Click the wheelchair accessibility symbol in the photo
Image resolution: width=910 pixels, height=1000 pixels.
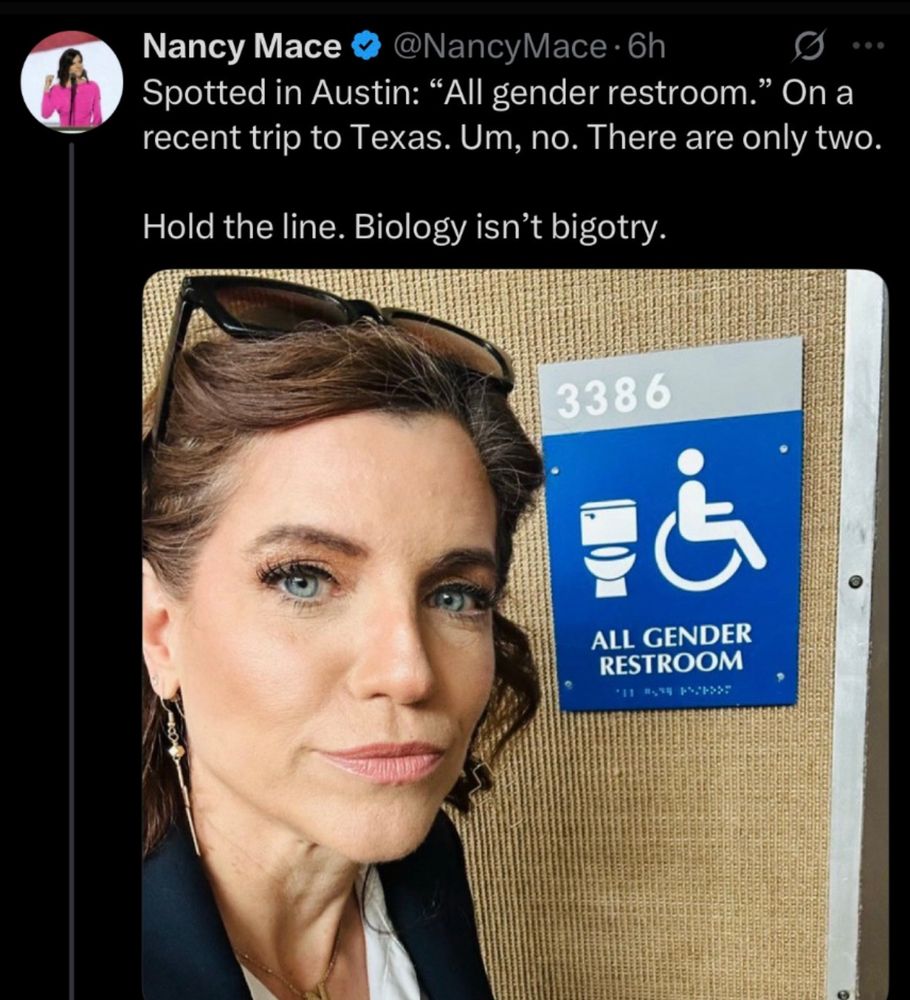pos(710,519)
